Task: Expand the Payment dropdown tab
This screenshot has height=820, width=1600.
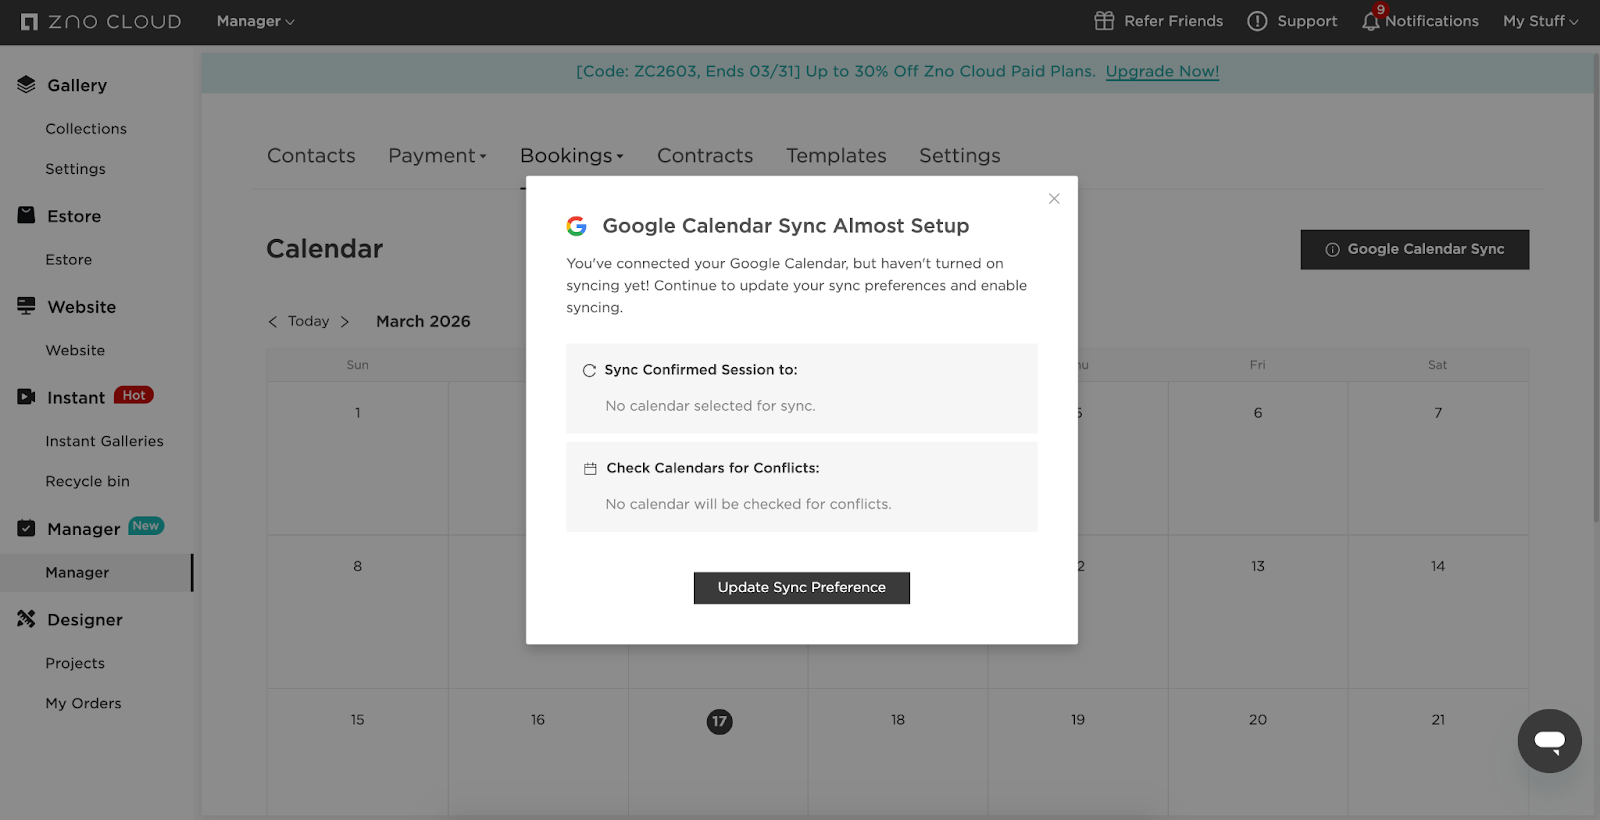Action: [437, 156]
